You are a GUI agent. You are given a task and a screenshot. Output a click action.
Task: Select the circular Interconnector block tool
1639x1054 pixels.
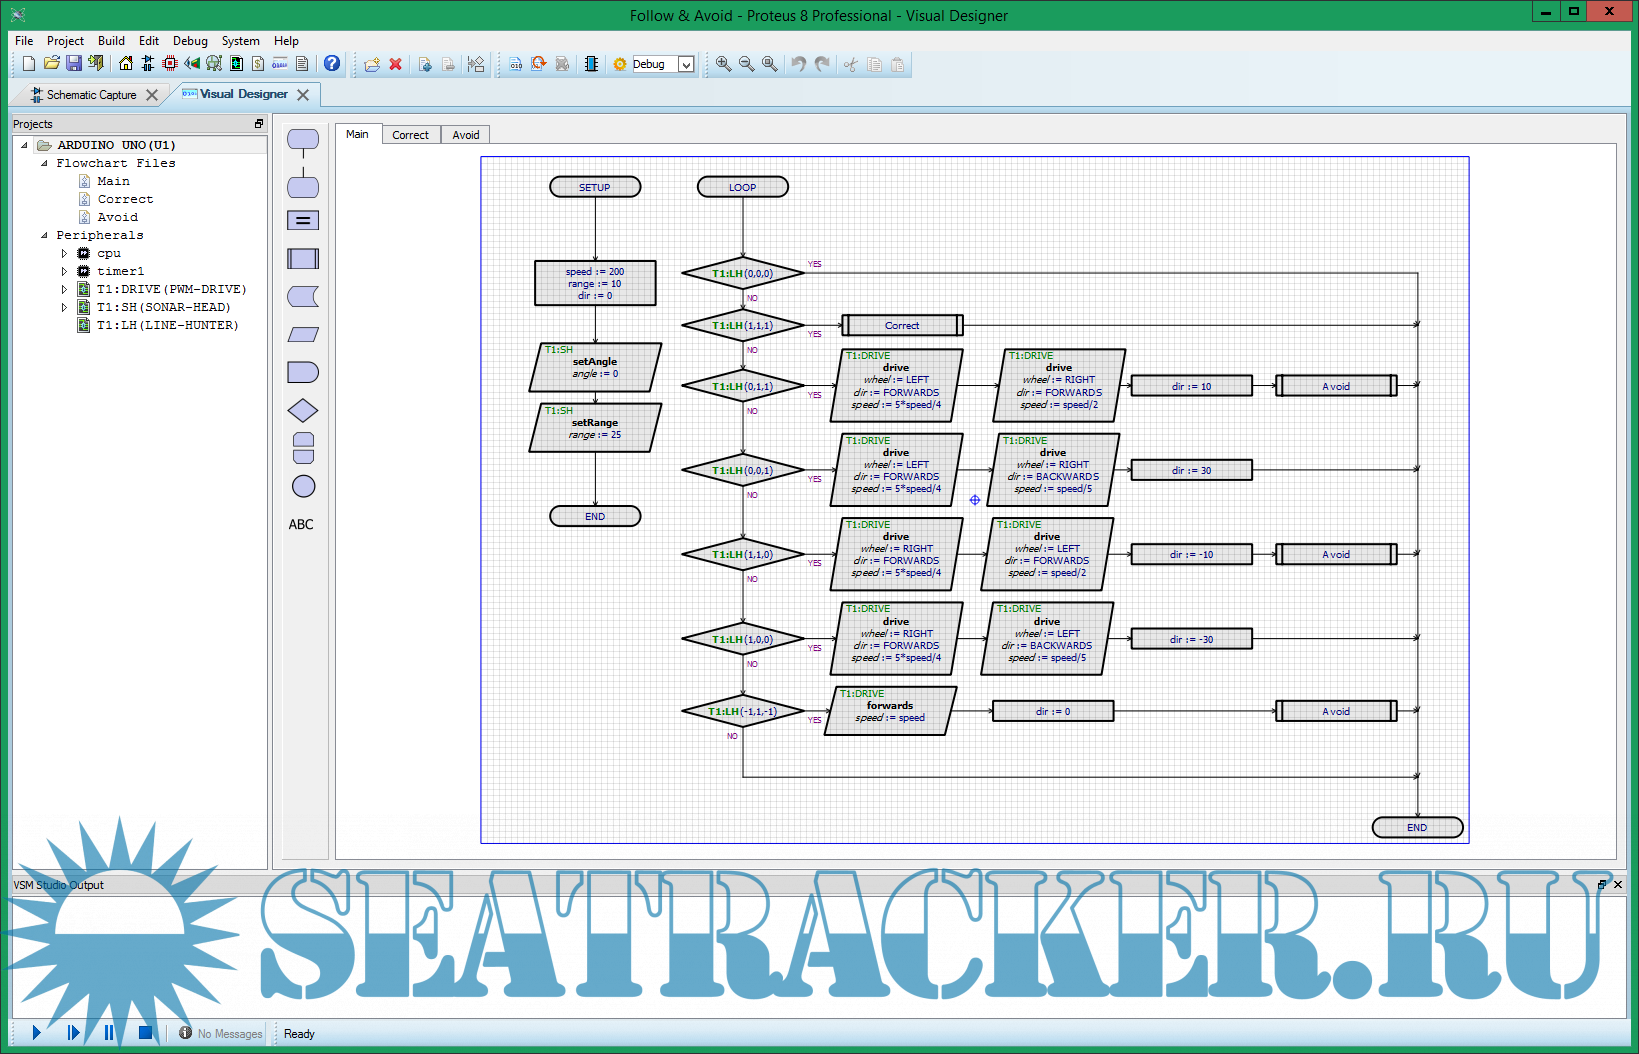point(303,486)
